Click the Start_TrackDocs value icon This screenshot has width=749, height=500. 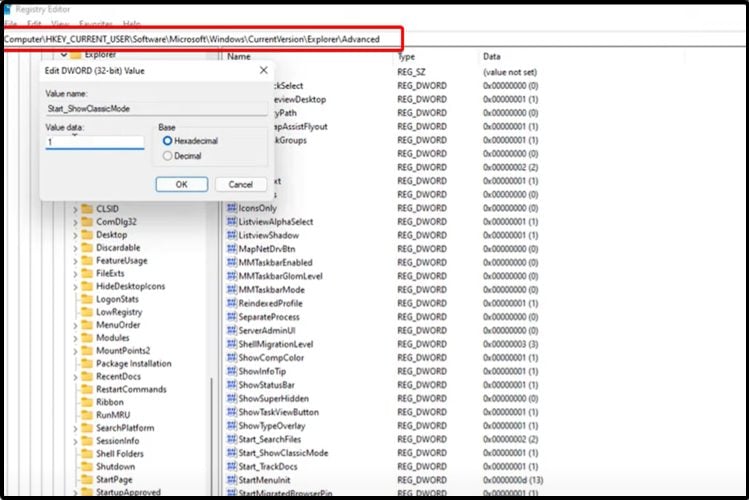[x=232, y=467]
